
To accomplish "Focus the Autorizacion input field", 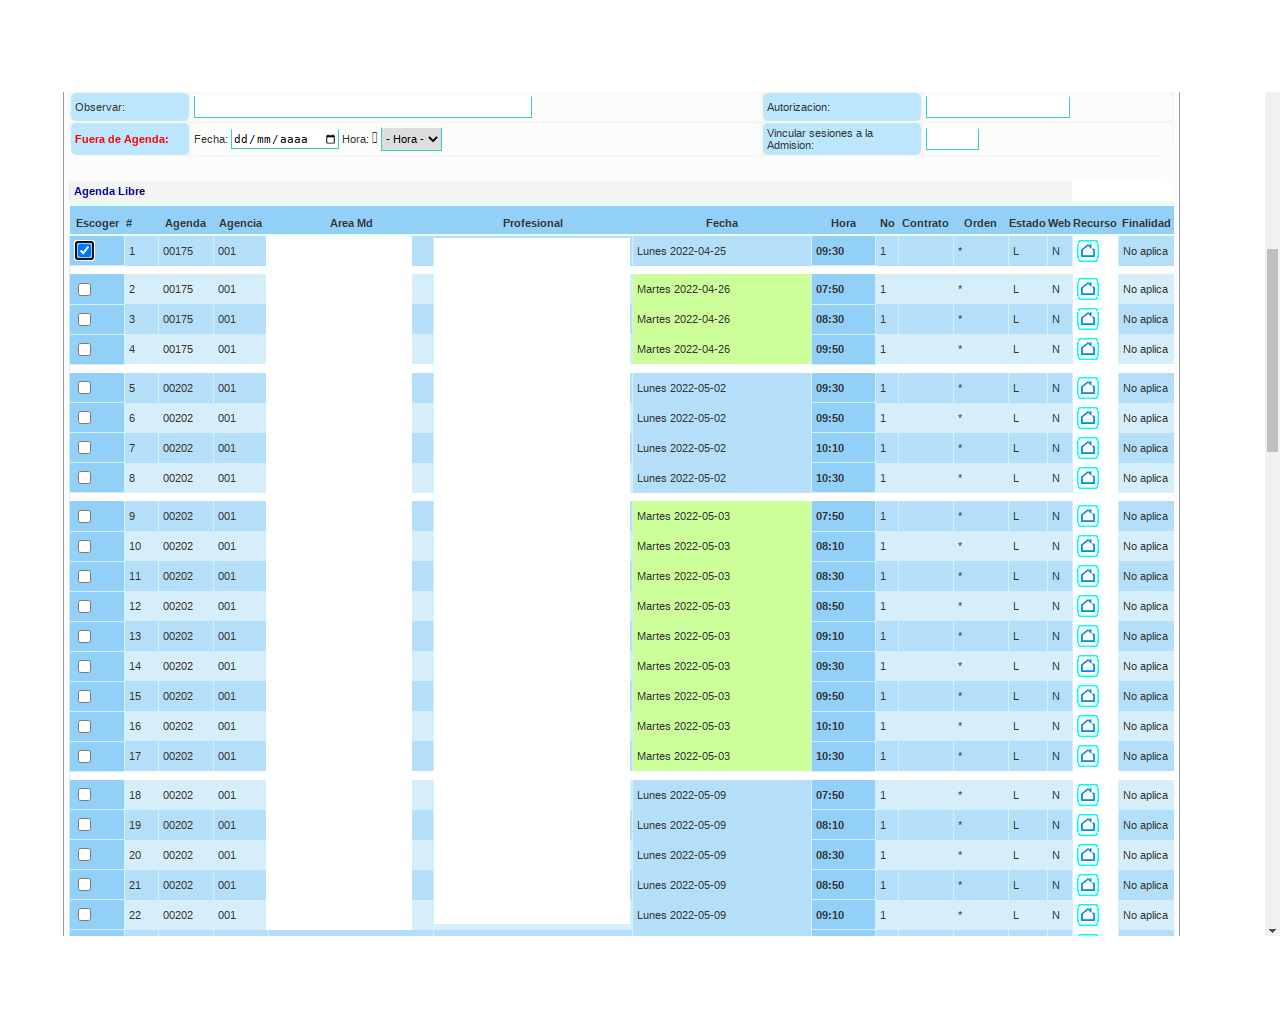I will pos(997,107).
